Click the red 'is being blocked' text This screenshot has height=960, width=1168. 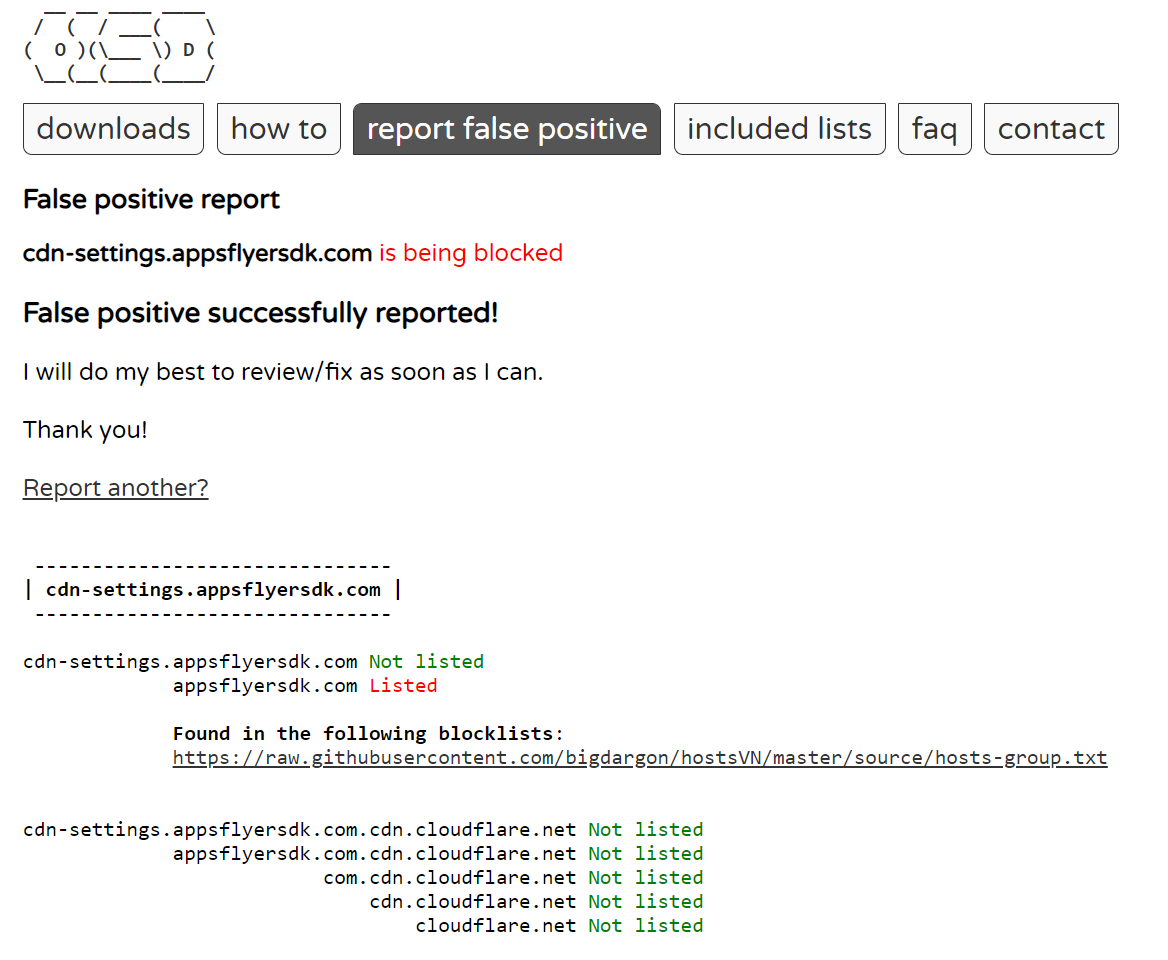click(471, 253)
